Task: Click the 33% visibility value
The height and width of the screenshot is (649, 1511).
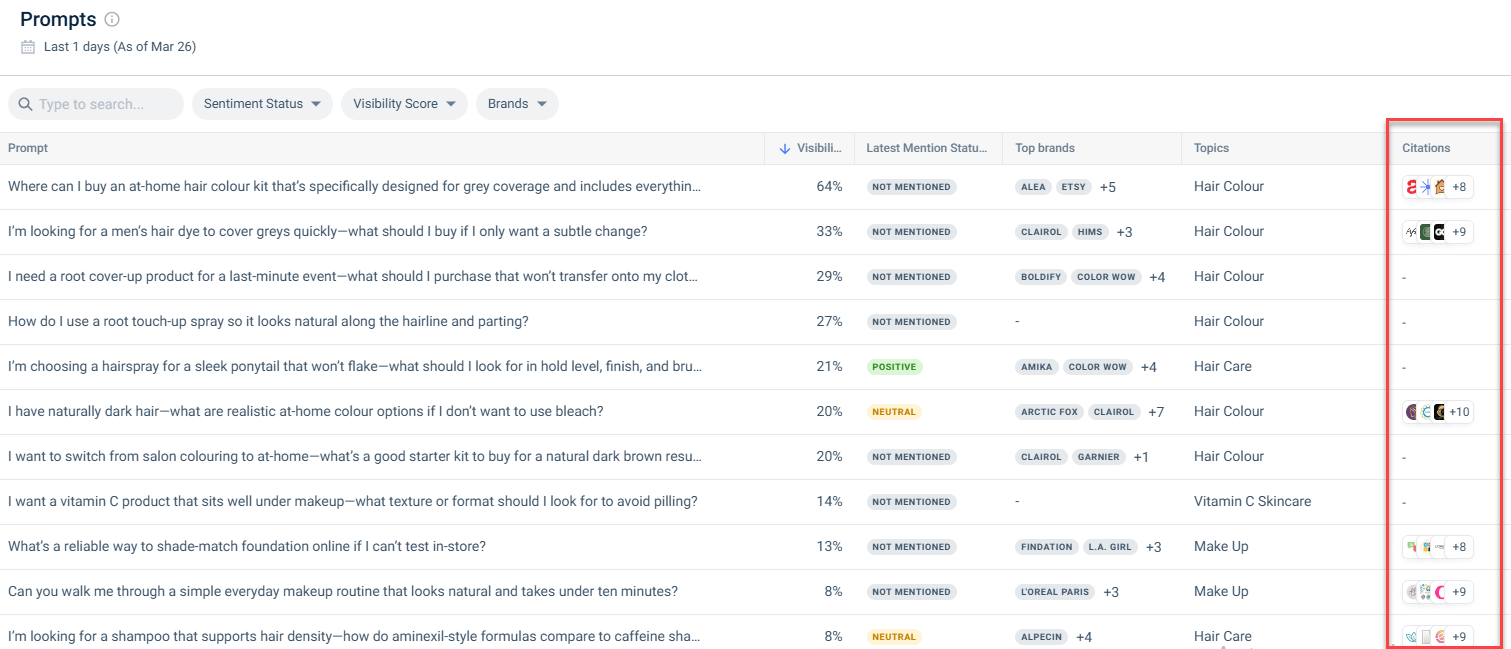Action: coord(829,231)
